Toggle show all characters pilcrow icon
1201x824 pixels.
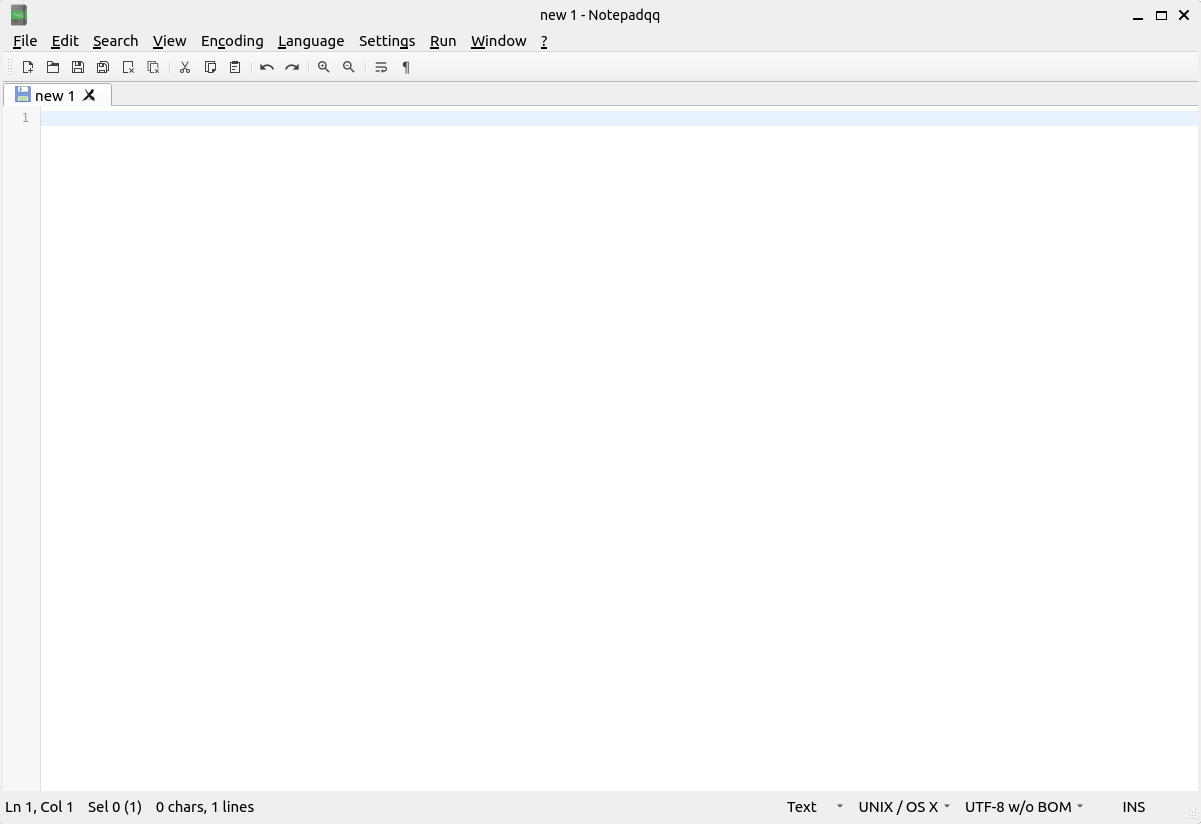[x=406, y=67]
